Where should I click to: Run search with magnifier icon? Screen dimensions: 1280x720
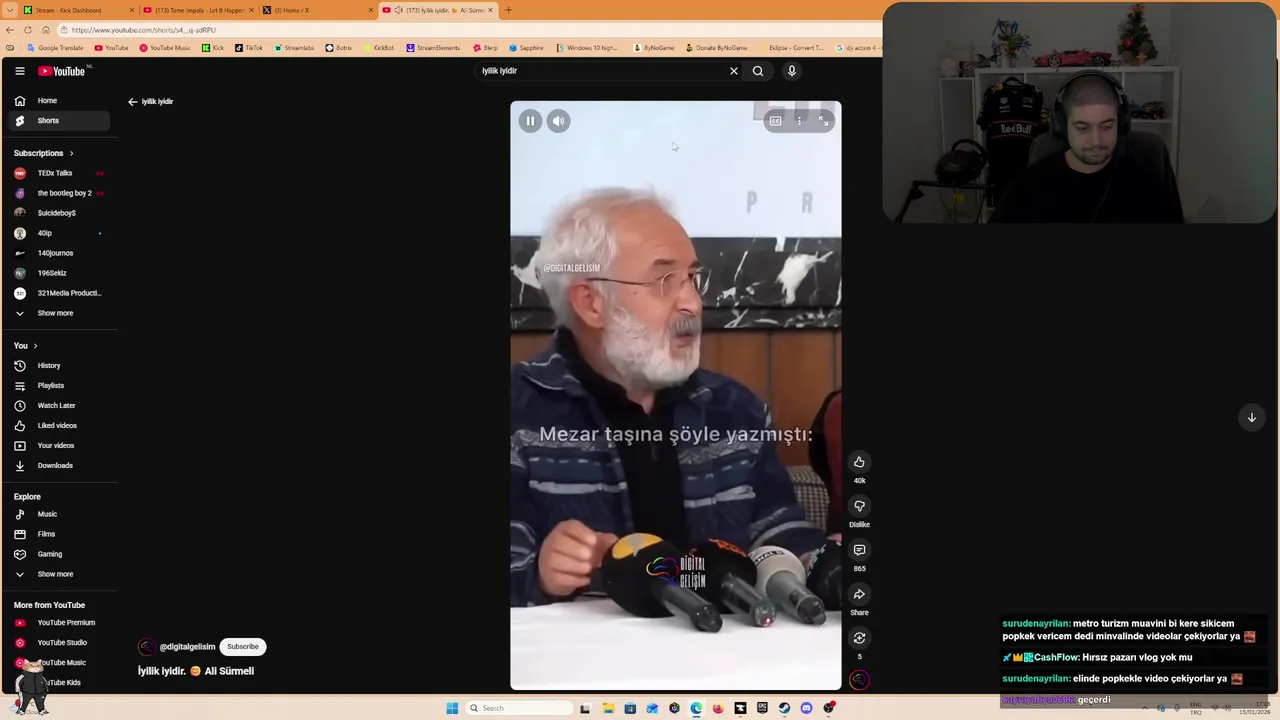coord(758,71)
